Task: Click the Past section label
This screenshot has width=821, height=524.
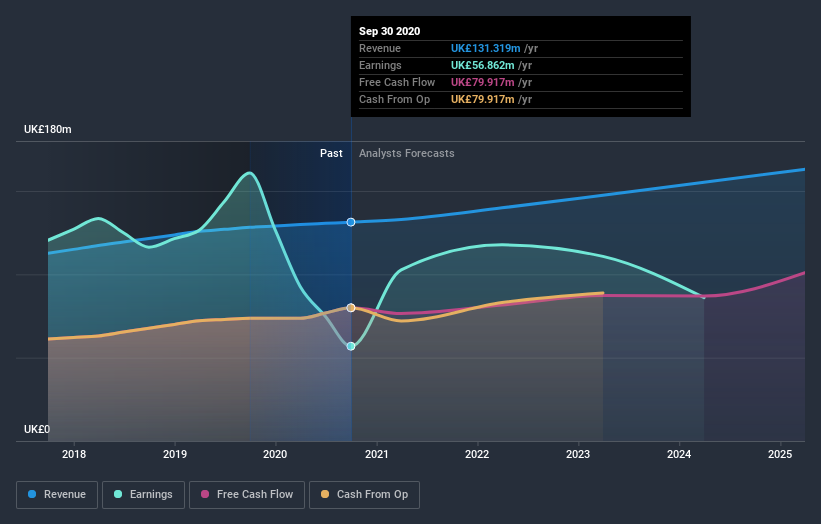Action: click(x=331, y=153)
